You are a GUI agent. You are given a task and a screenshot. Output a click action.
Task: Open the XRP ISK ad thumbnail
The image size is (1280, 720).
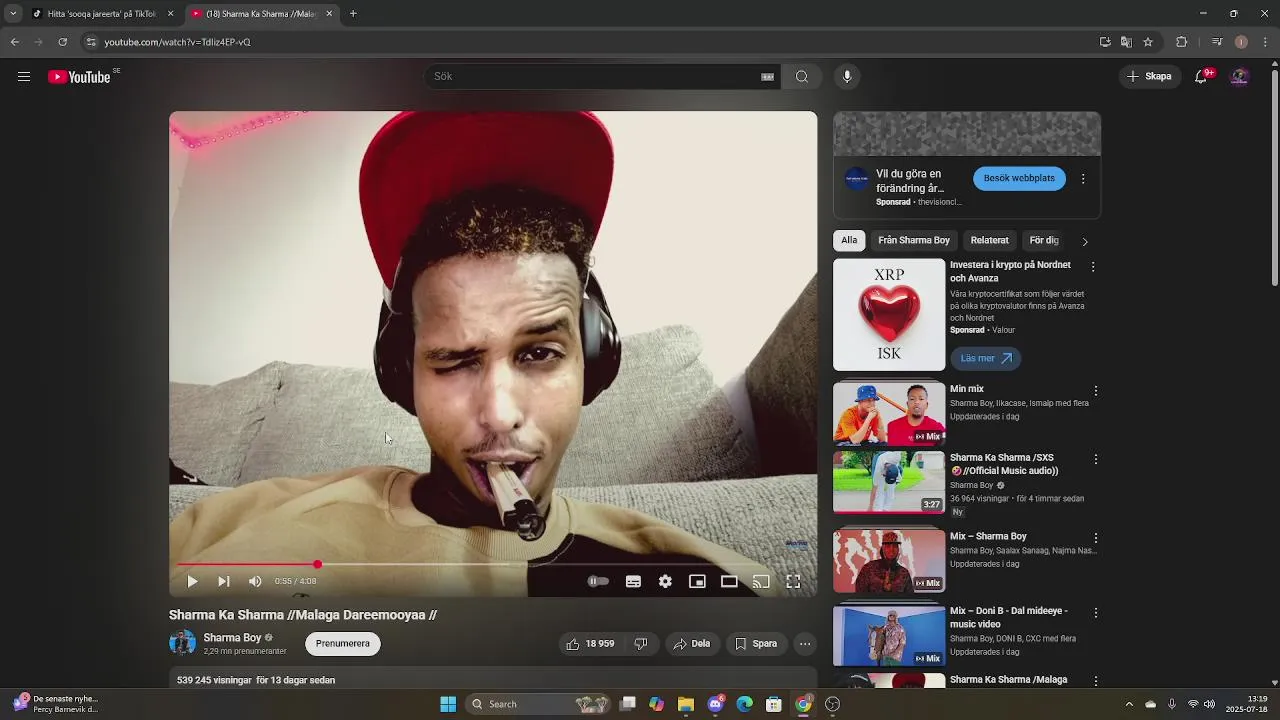point(889,315)
